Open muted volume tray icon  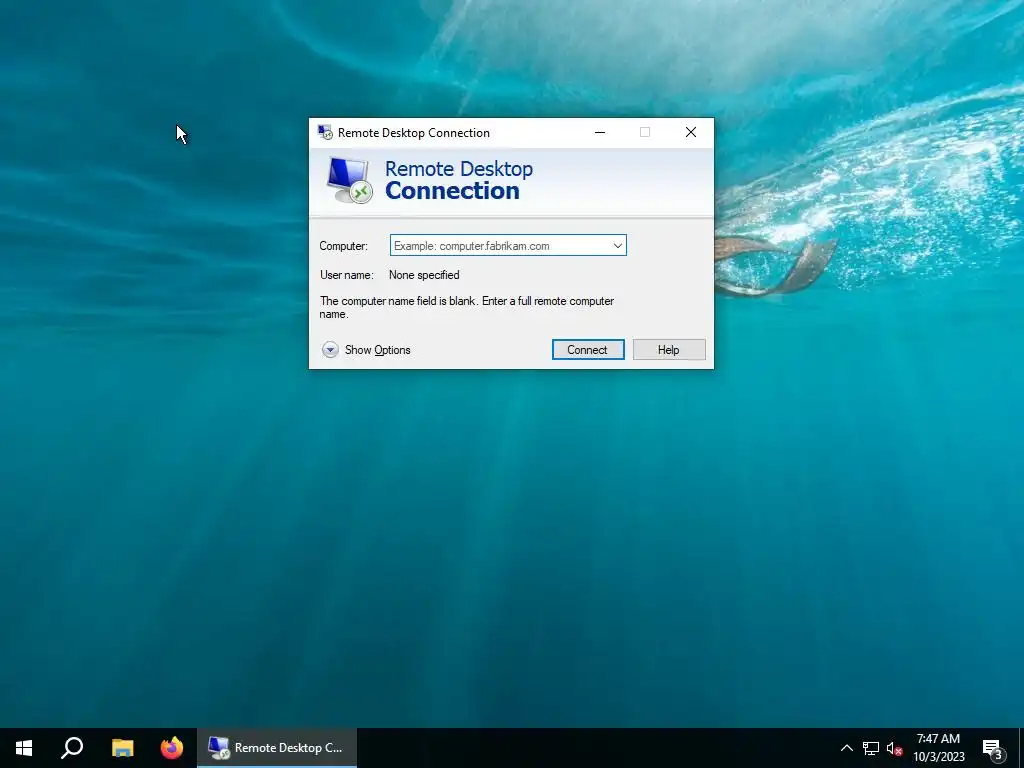(894, 748)
